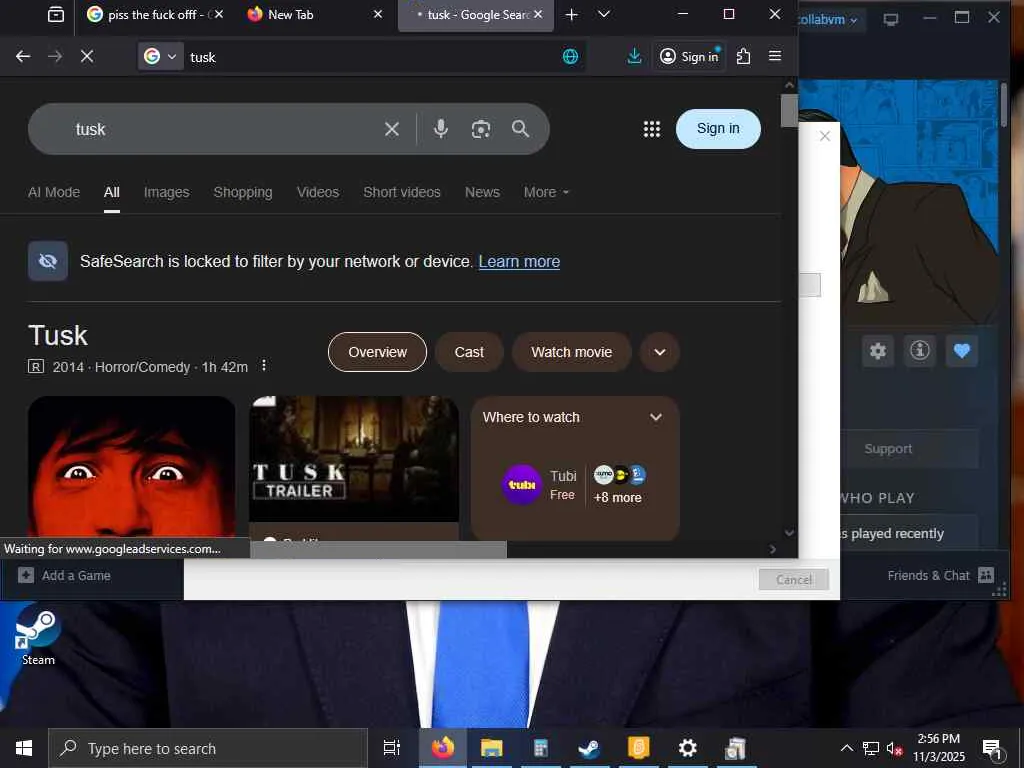Toggle Steam favorite heart icon
This screenshot has width=1024, height=768.
[962, 351]
